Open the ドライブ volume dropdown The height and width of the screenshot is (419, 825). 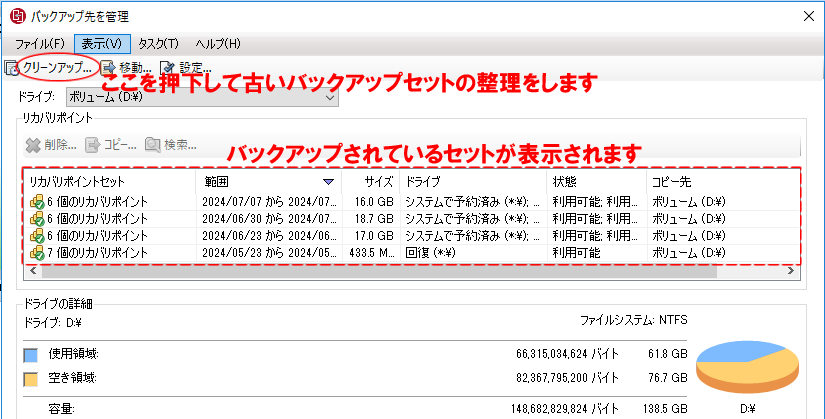pos(203,97)
